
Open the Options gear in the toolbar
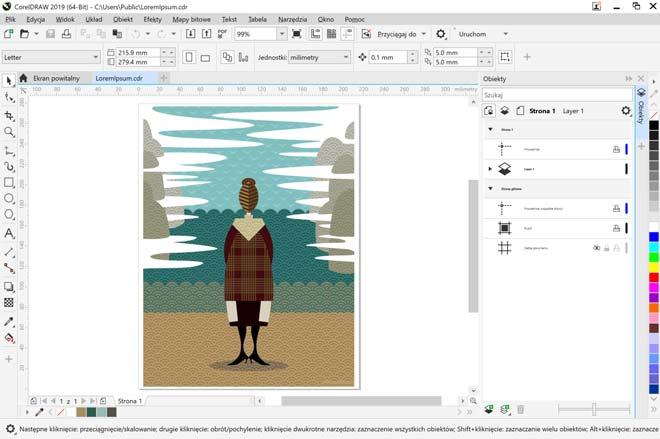coord(441,34)
